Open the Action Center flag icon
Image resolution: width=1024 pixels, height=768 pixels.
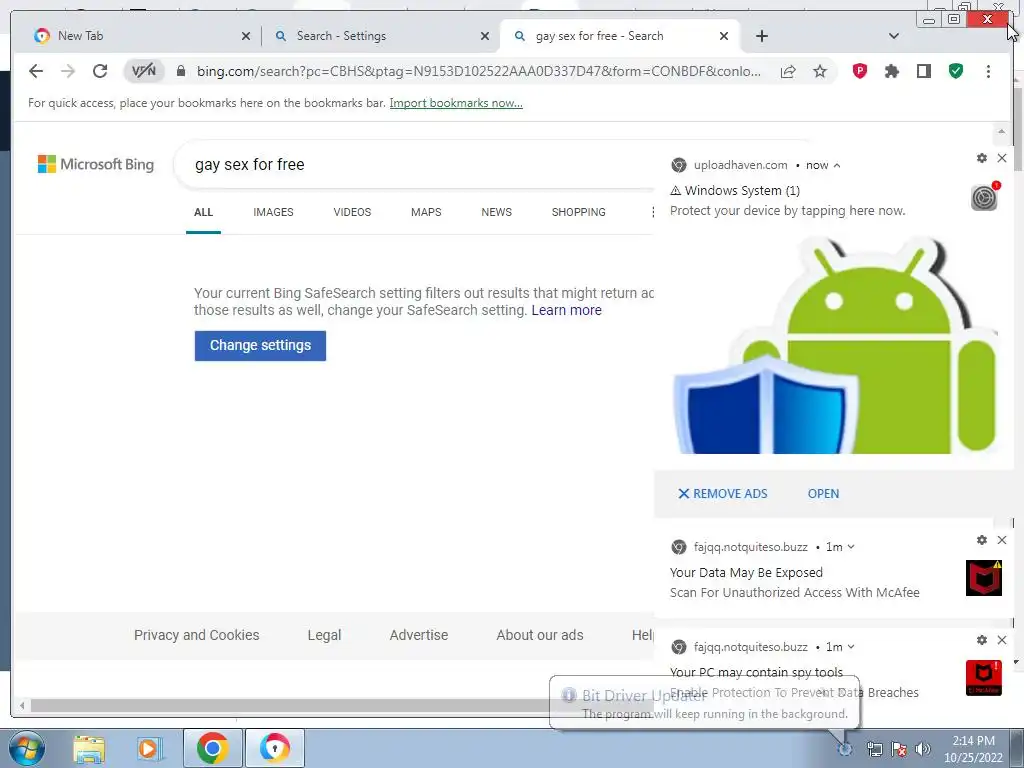[899, 749]
